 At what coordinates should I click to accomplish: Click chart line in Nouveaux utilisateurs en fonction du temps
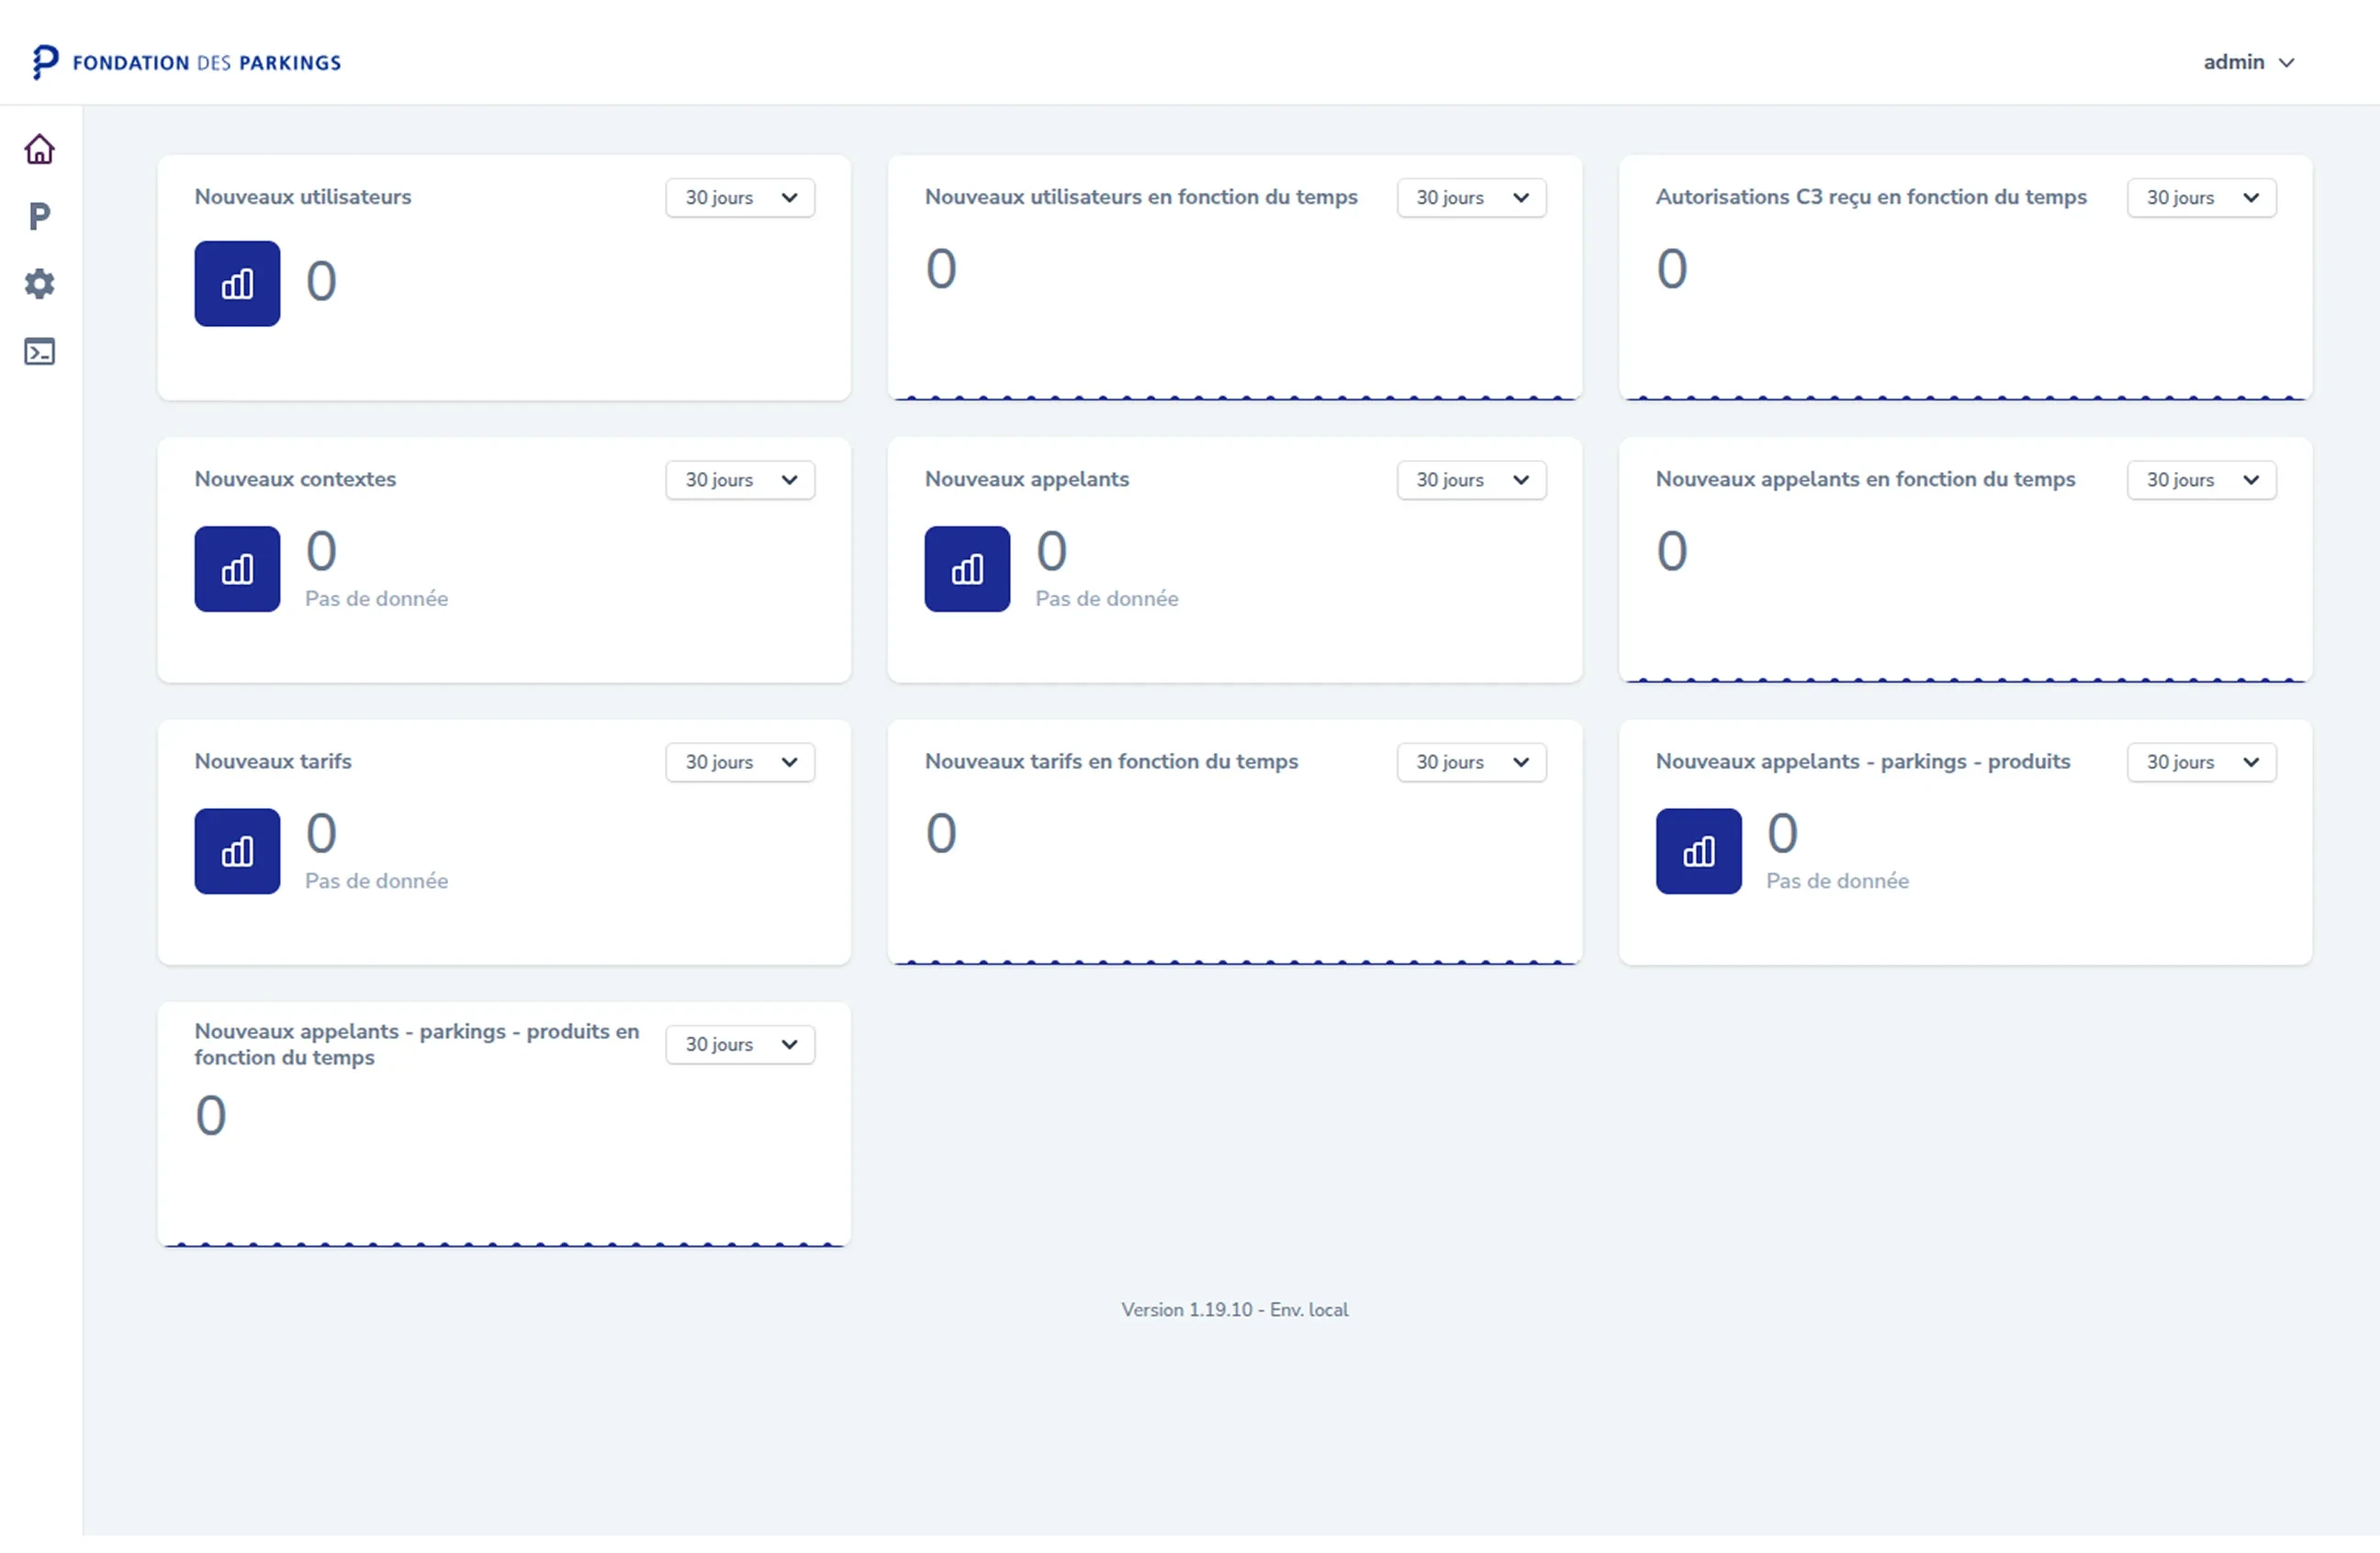tap(1234, 397)
